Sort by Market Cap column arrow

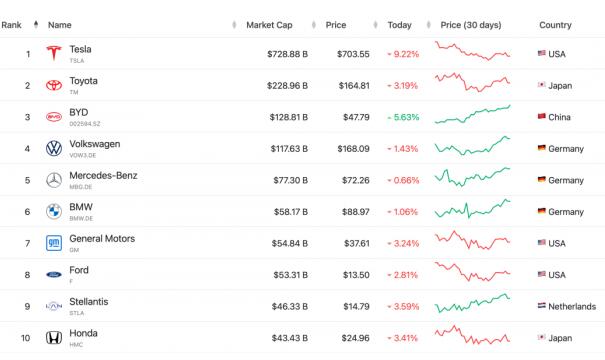(x=234, y=25)
